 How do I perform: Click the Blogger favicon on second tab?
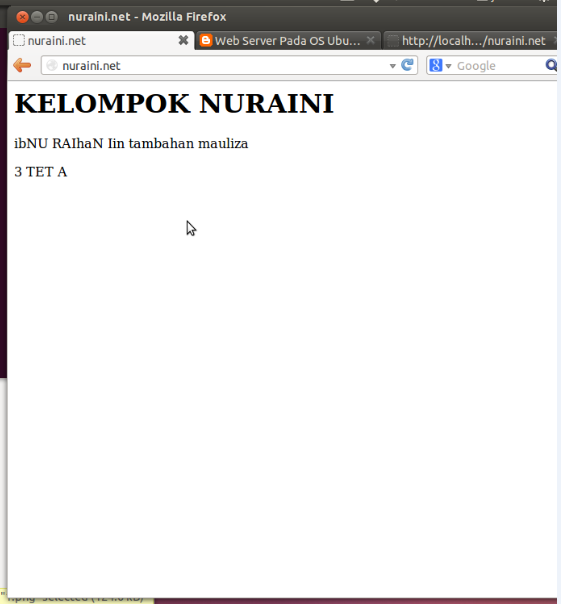[x=206, y=40]
